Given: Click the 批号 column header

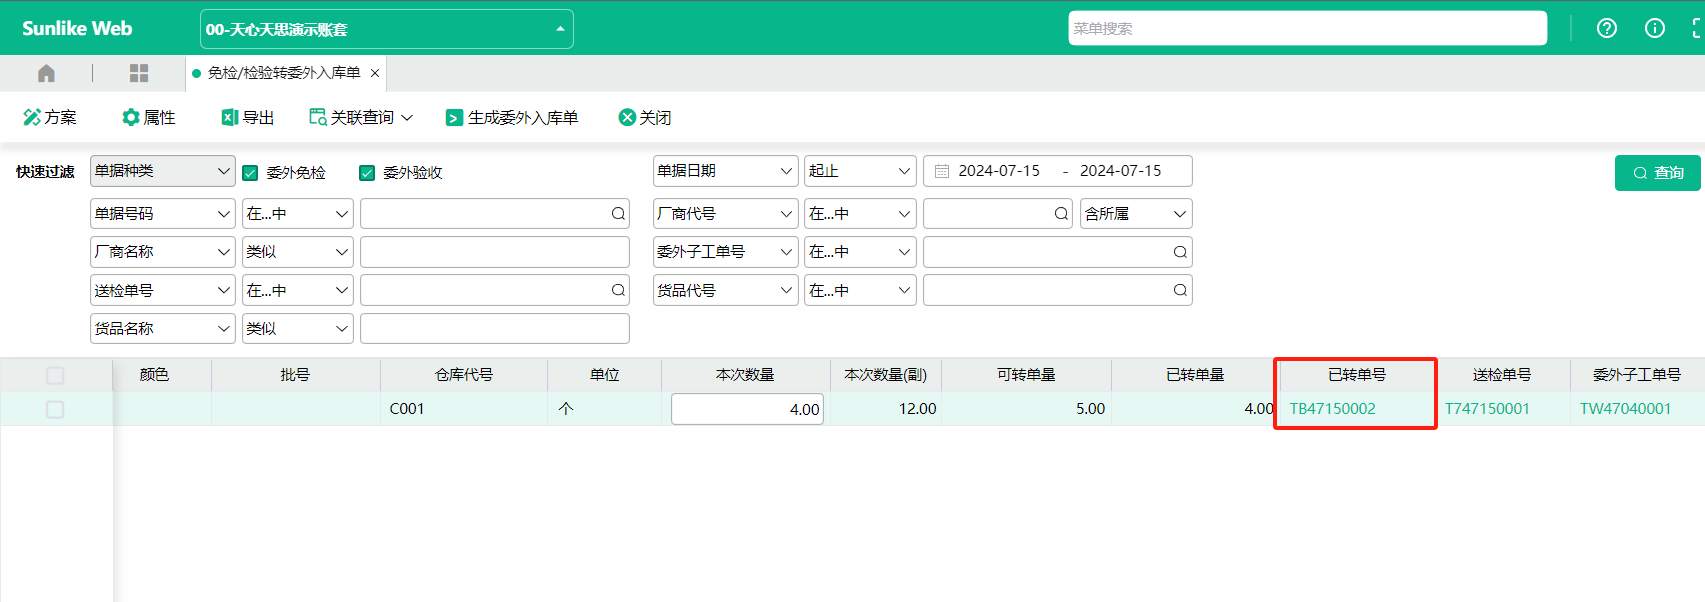Looking at the screenshot, I should click(x=295, y=375).
